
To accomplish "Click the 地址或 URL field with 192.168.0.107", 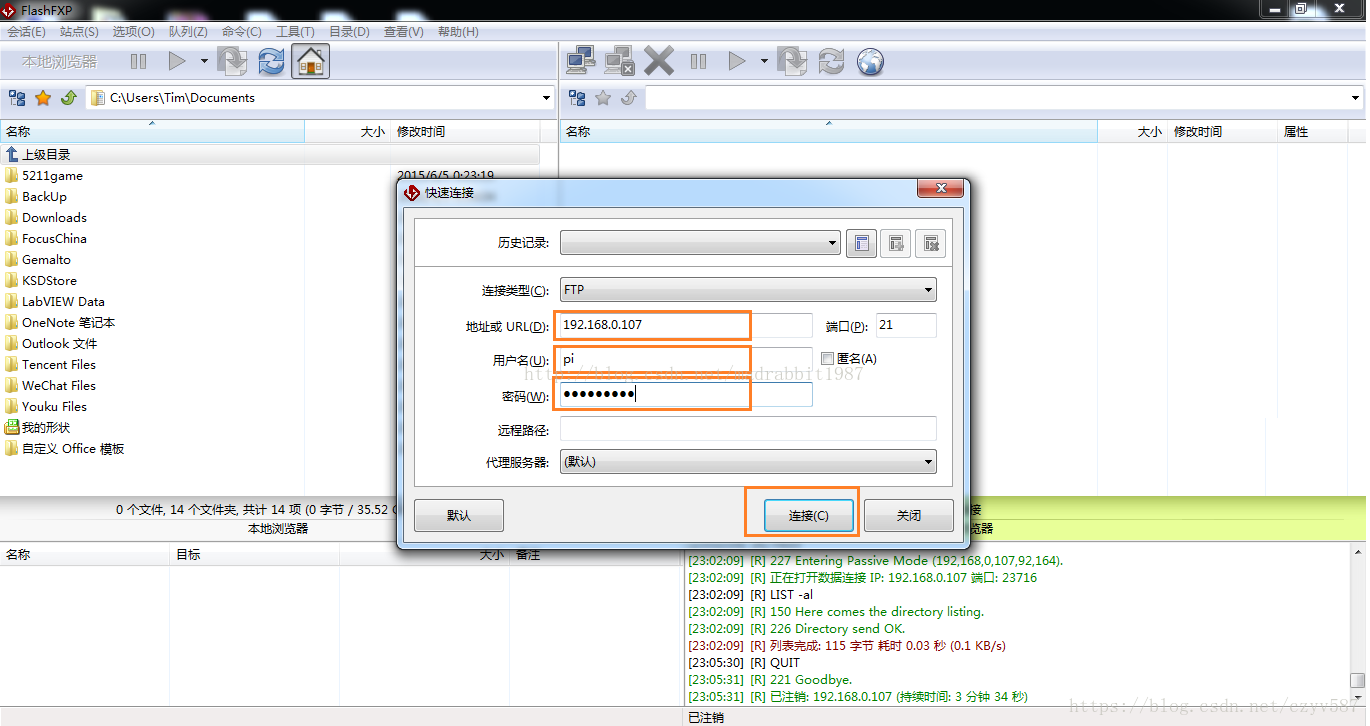I will 686,325.
